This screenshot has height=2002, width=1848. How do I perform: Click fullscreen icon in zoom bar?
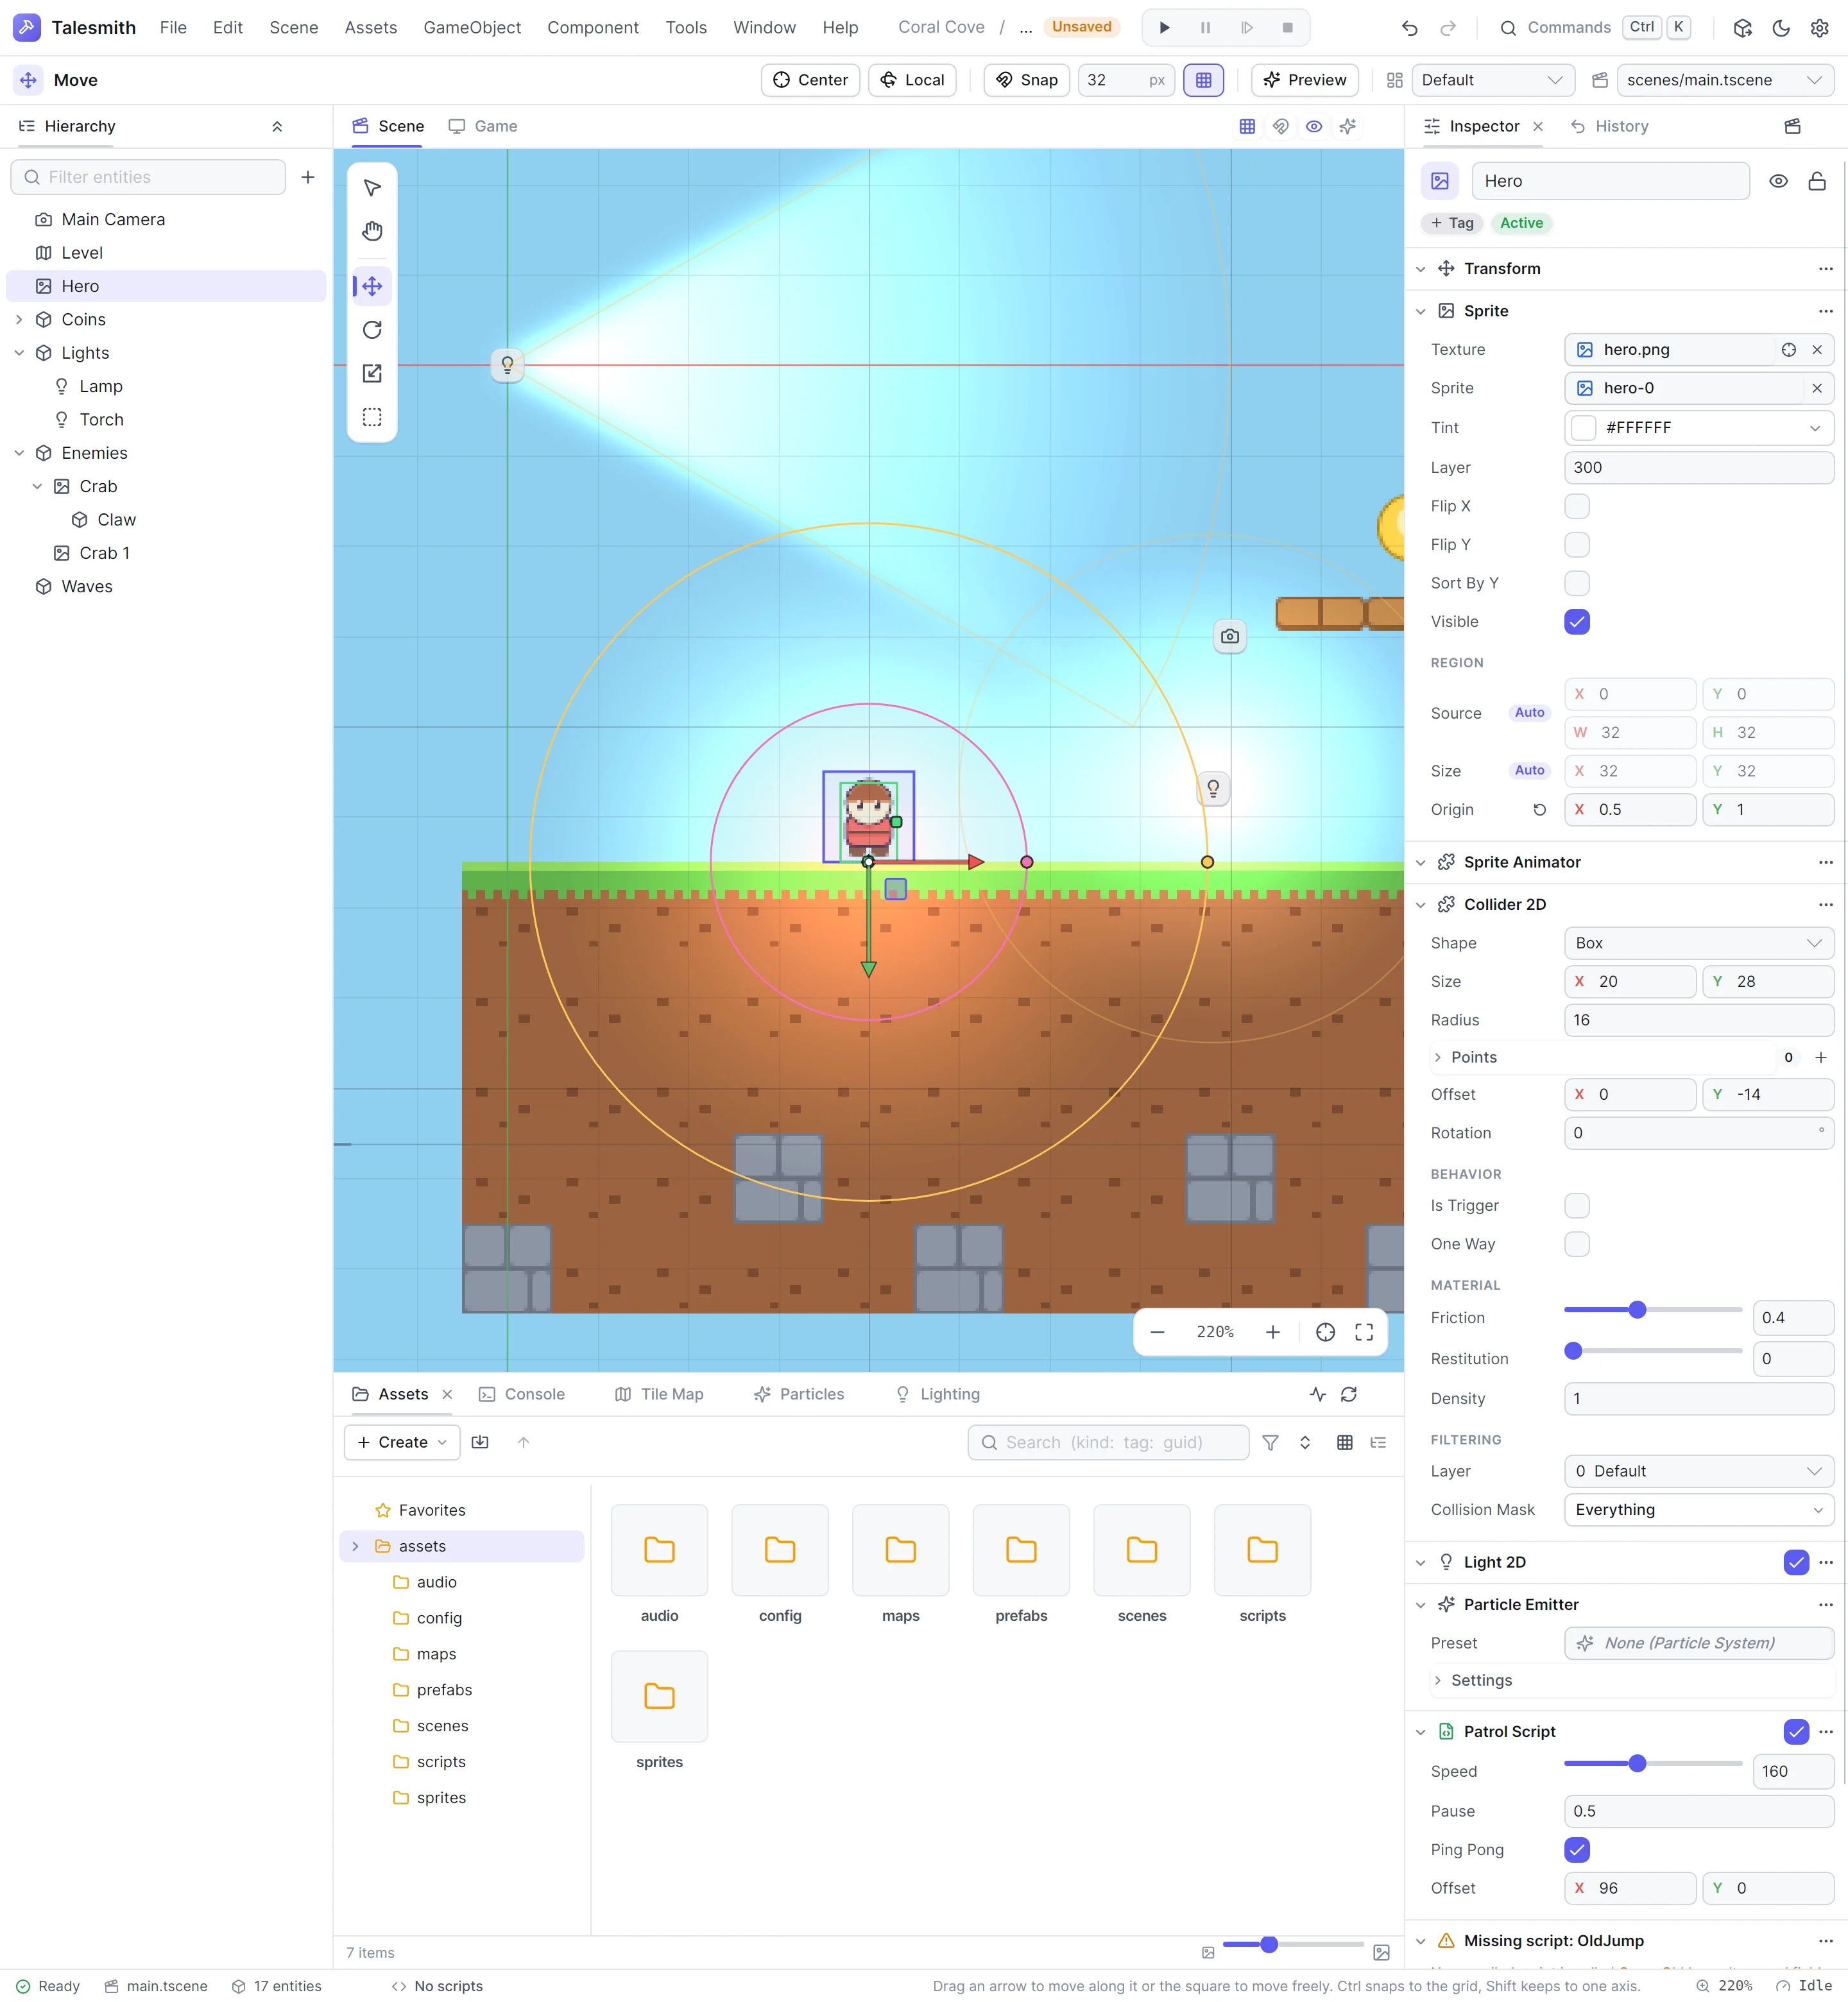pyautogui.click(x=1364, y=1332)
